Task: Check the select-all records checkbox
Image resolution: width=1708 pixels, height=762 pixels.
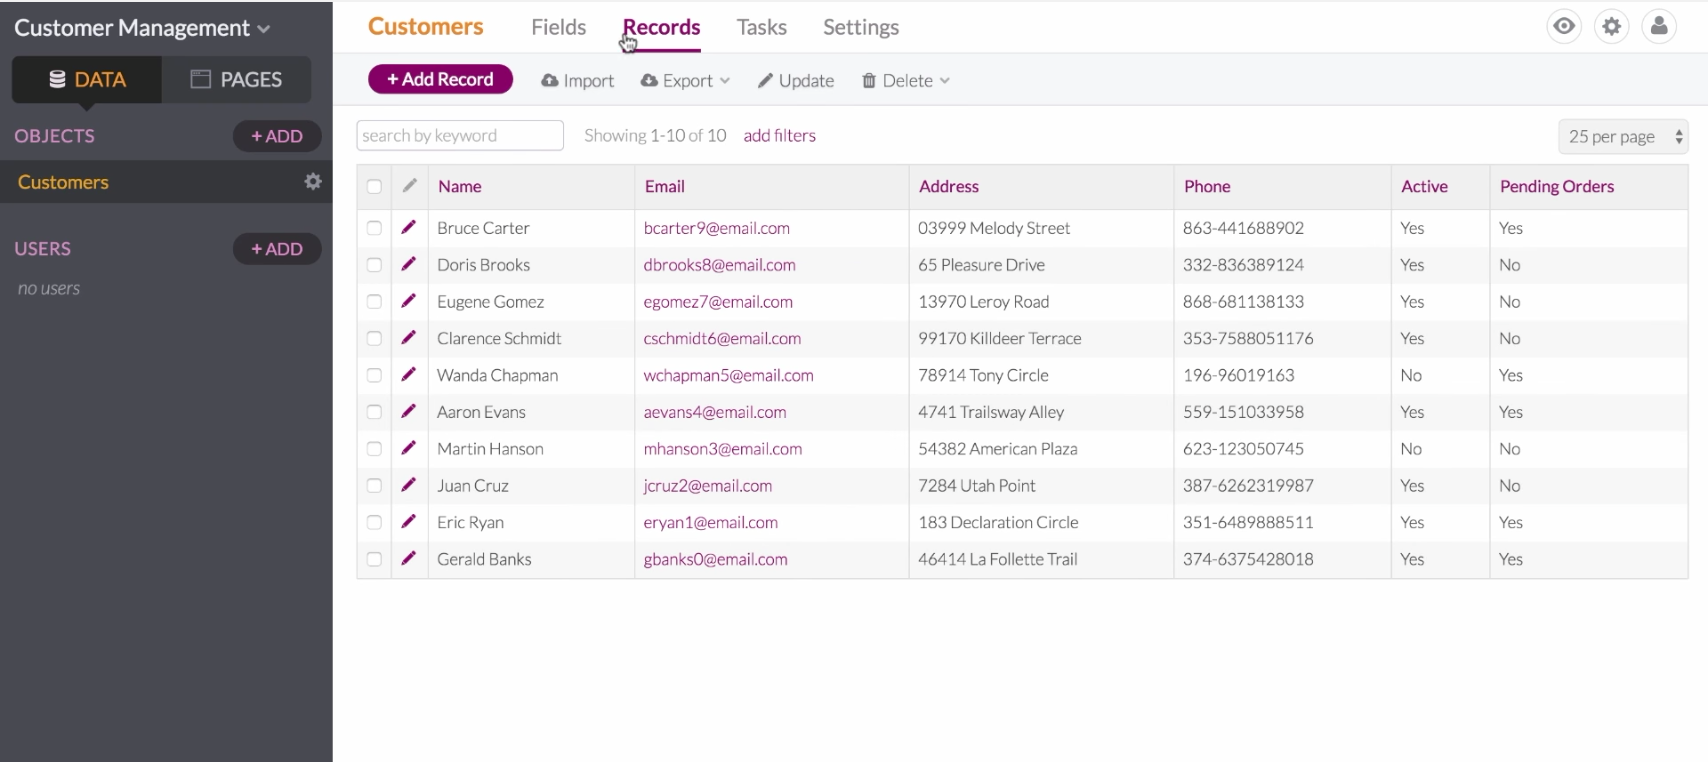Action: click(374, 187)
